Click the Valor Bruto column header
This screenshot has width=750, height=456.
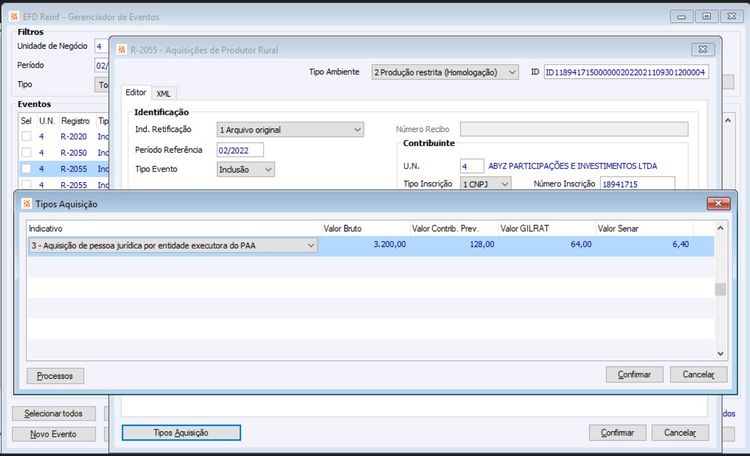365,229
